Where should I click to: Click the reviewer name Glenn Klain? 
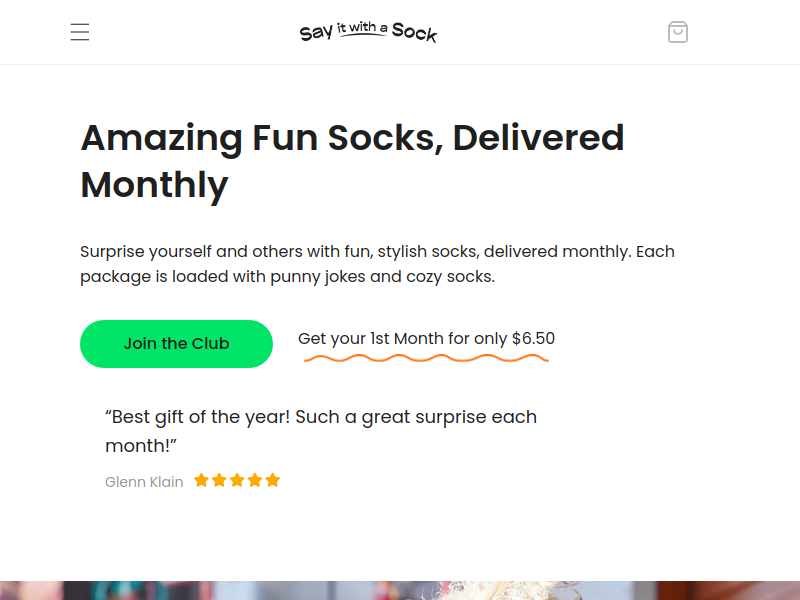coord(144,482)
